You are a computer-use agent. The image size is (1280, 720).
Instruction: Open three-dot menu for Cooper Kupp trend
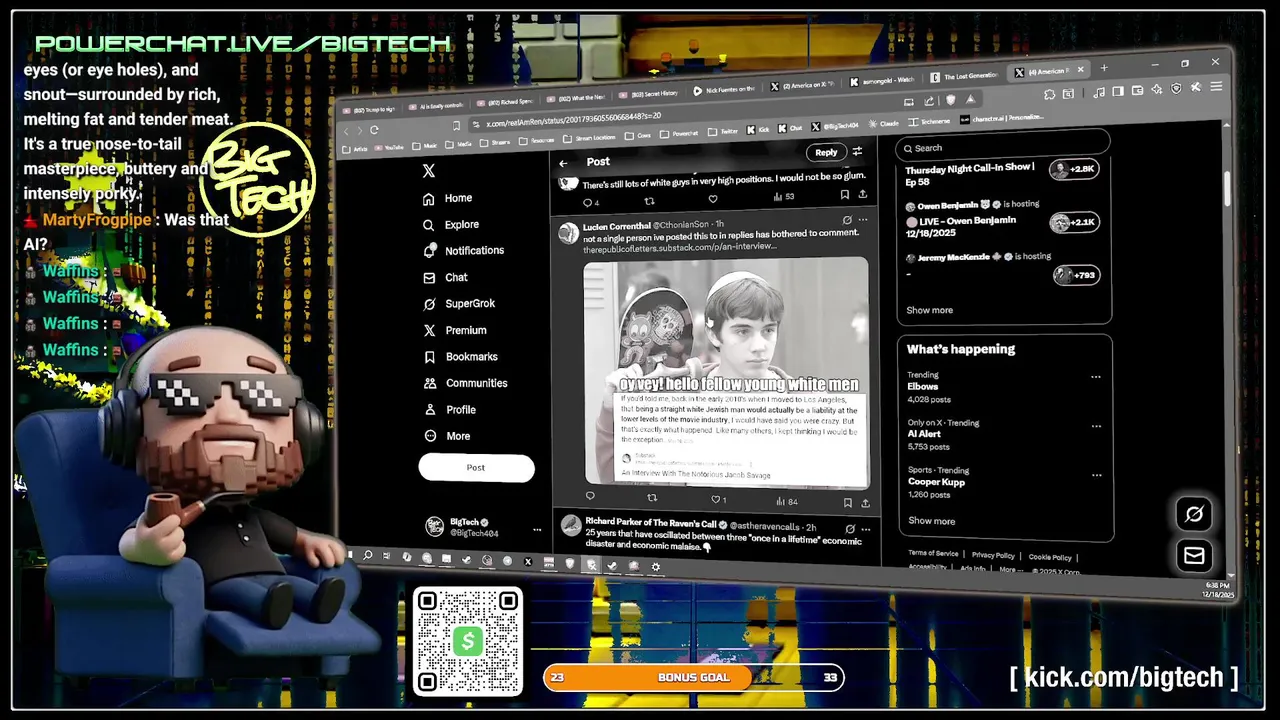[x=1097, y=475]
